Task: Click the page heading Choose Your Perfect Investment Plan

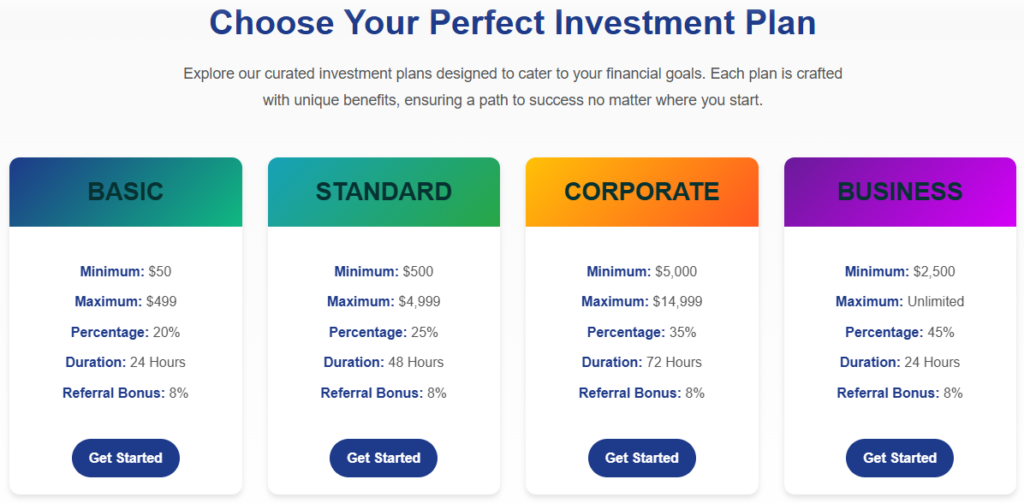Action: (x=512, y=23)
